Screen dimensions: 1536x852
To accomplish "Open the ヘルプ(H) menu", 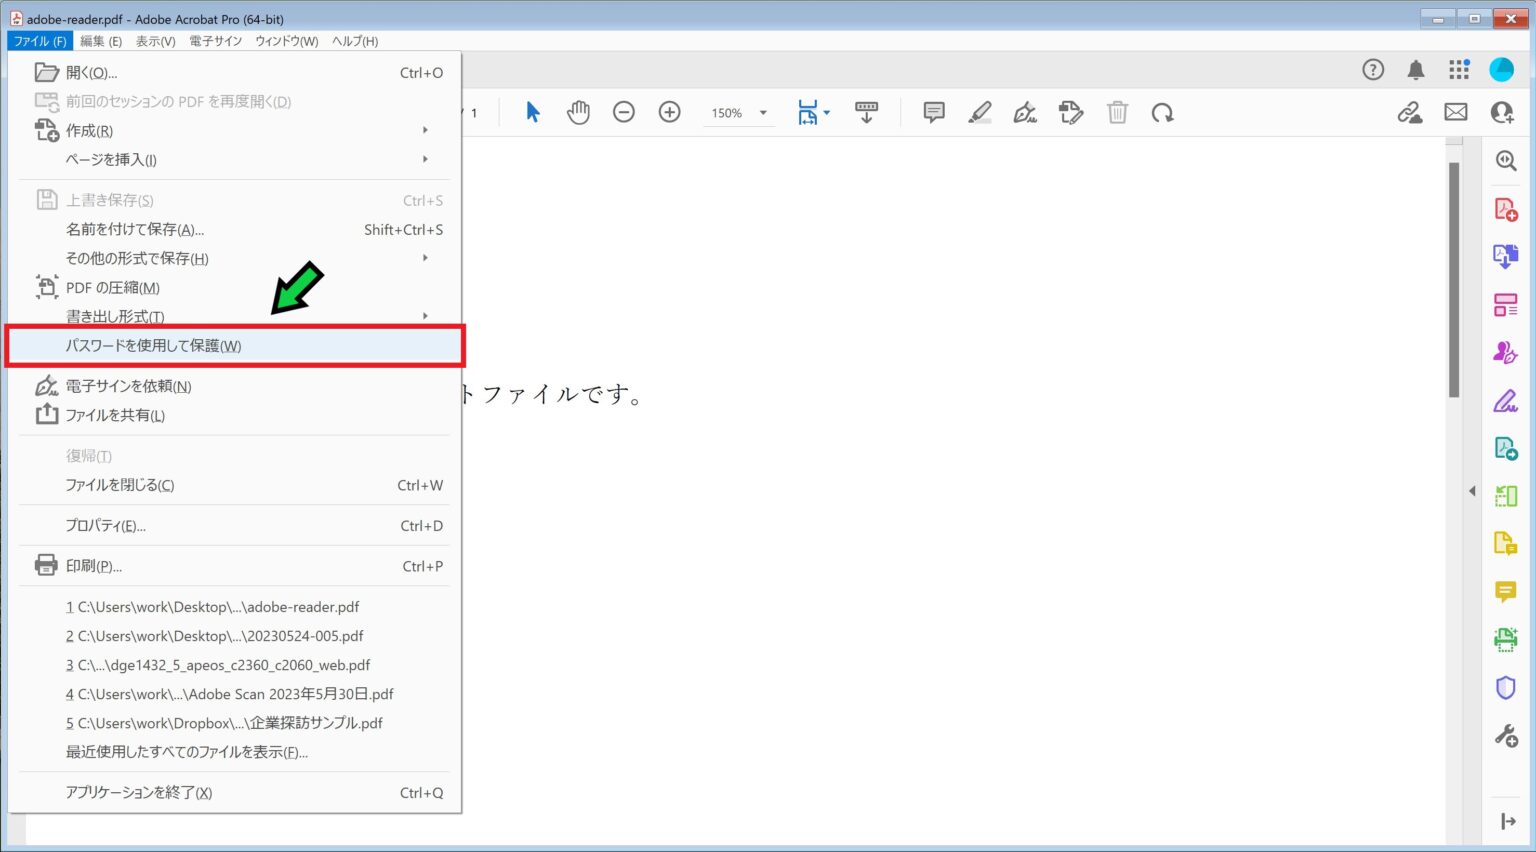I will [x=355, y=41].
